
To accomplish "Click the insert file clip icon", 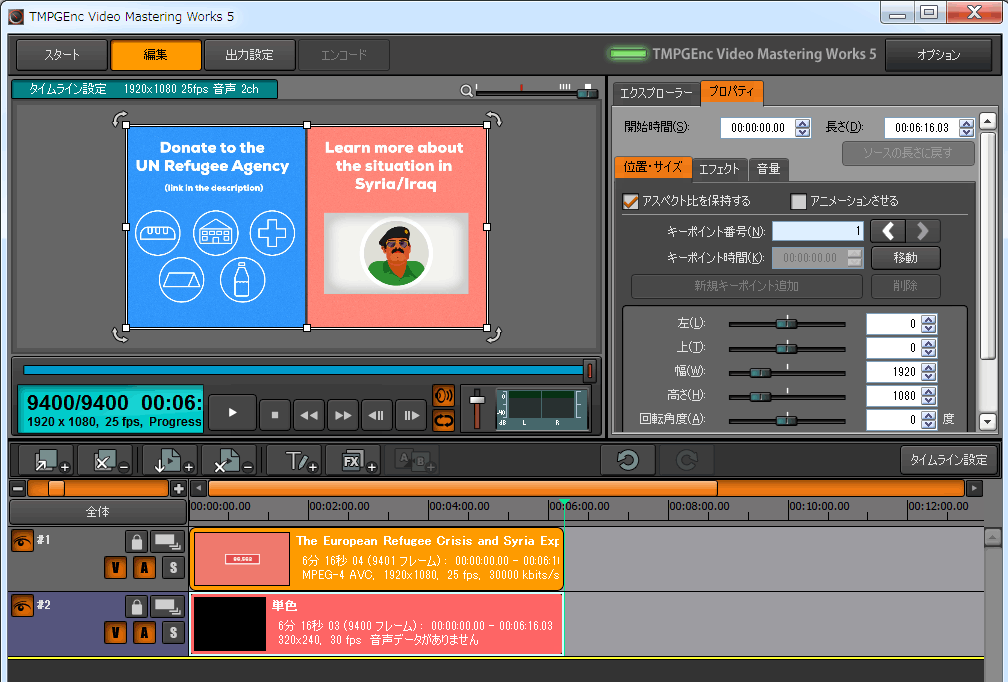I will coord(169,460).
